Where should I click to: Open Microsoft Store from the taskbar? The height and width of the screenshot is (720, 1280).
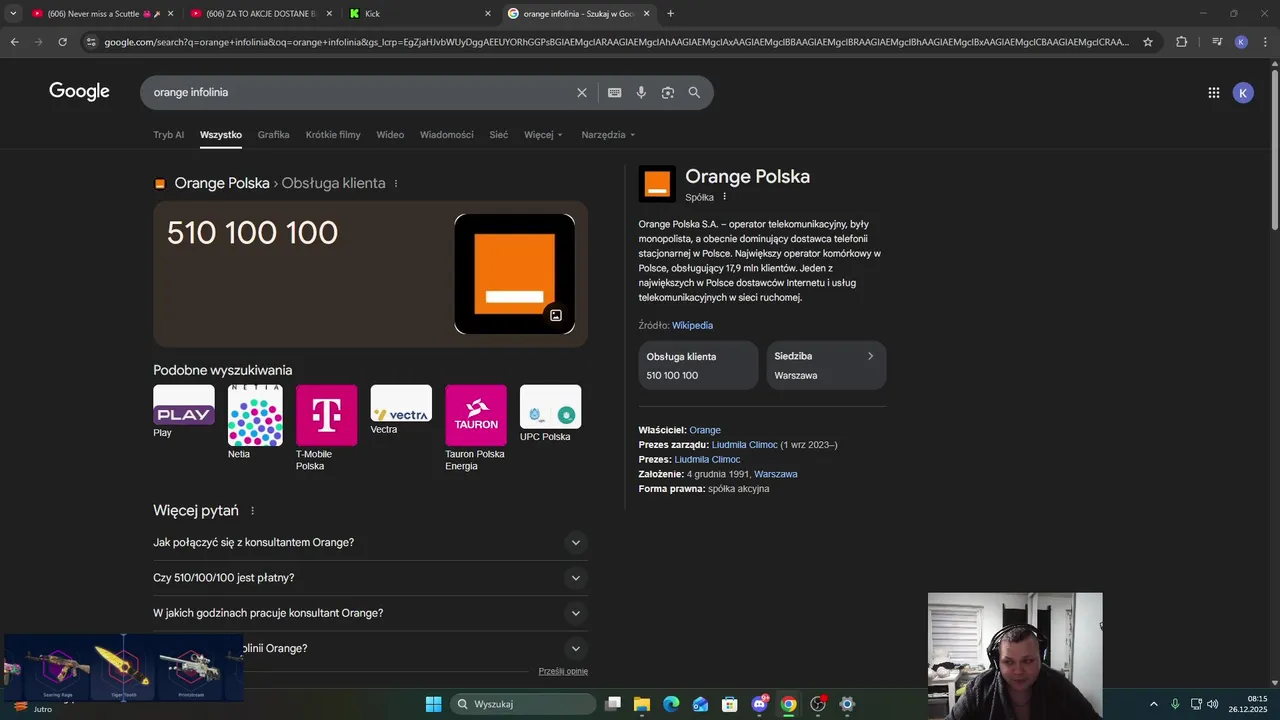730,704
